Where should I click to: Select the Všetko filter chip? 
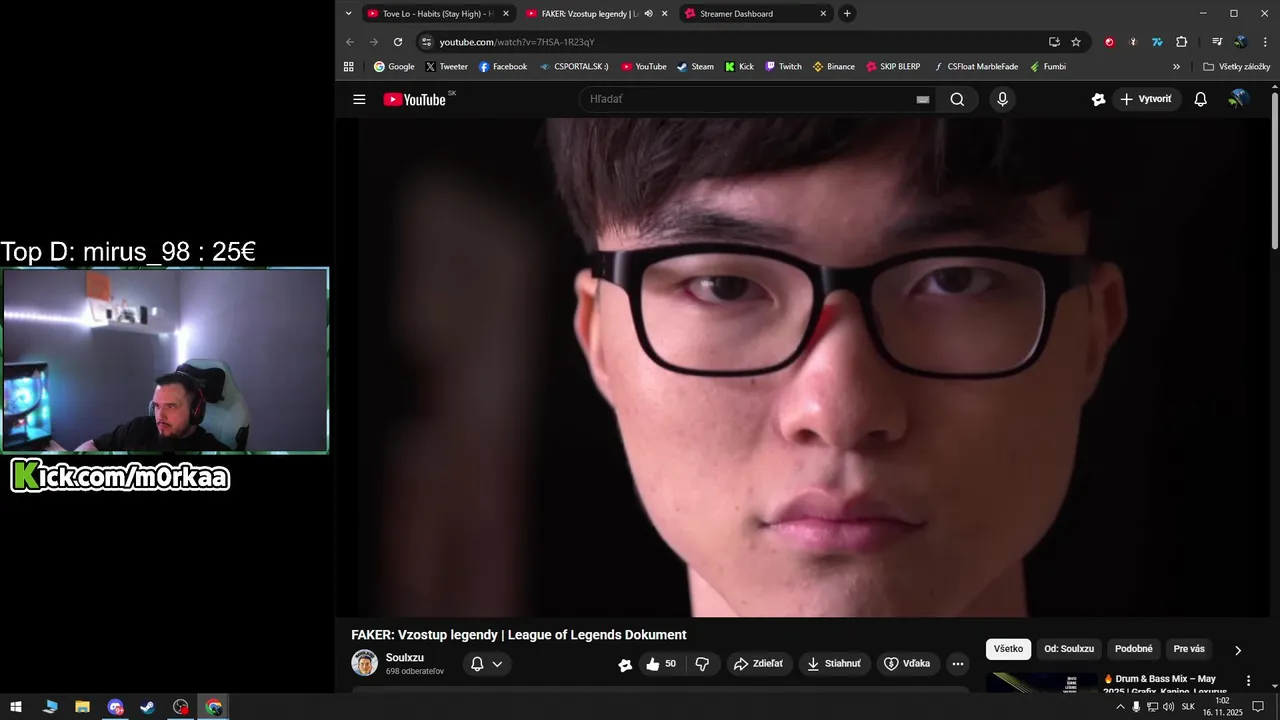(1008, 649)
